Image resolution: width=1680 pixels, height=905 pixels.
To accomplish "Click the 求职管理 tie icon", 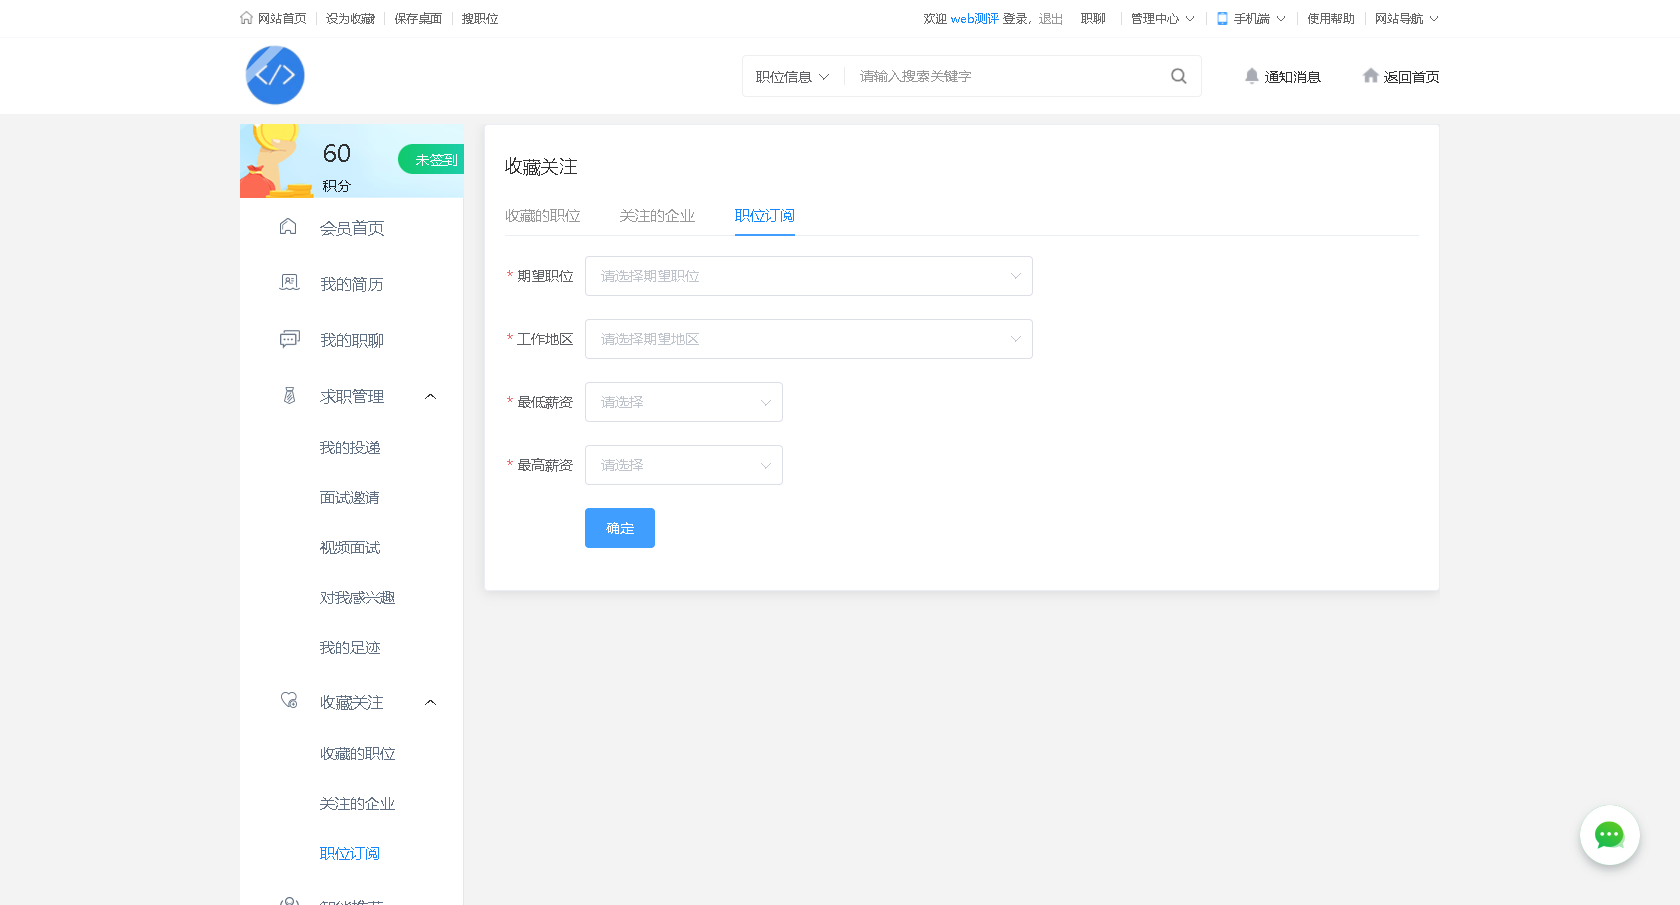I will coord(289,396).
